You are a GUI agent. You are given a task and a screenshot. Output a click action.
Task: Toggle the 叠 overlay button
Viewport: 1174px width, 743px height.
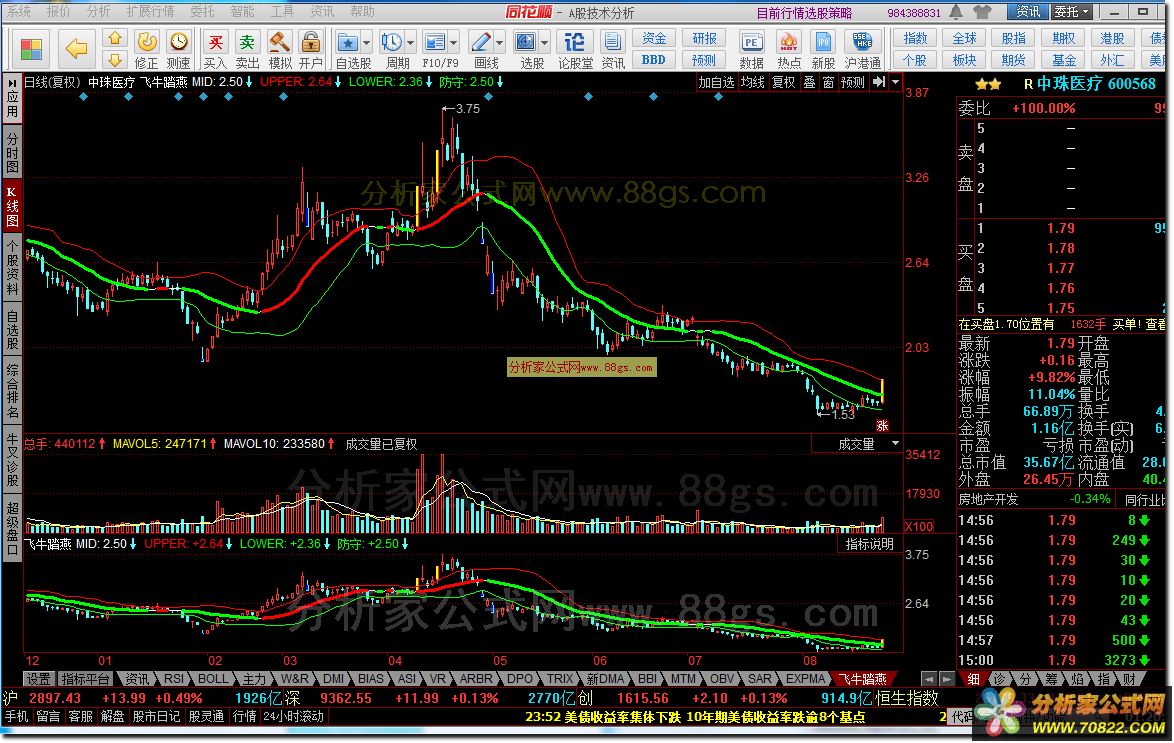point(809,82)
